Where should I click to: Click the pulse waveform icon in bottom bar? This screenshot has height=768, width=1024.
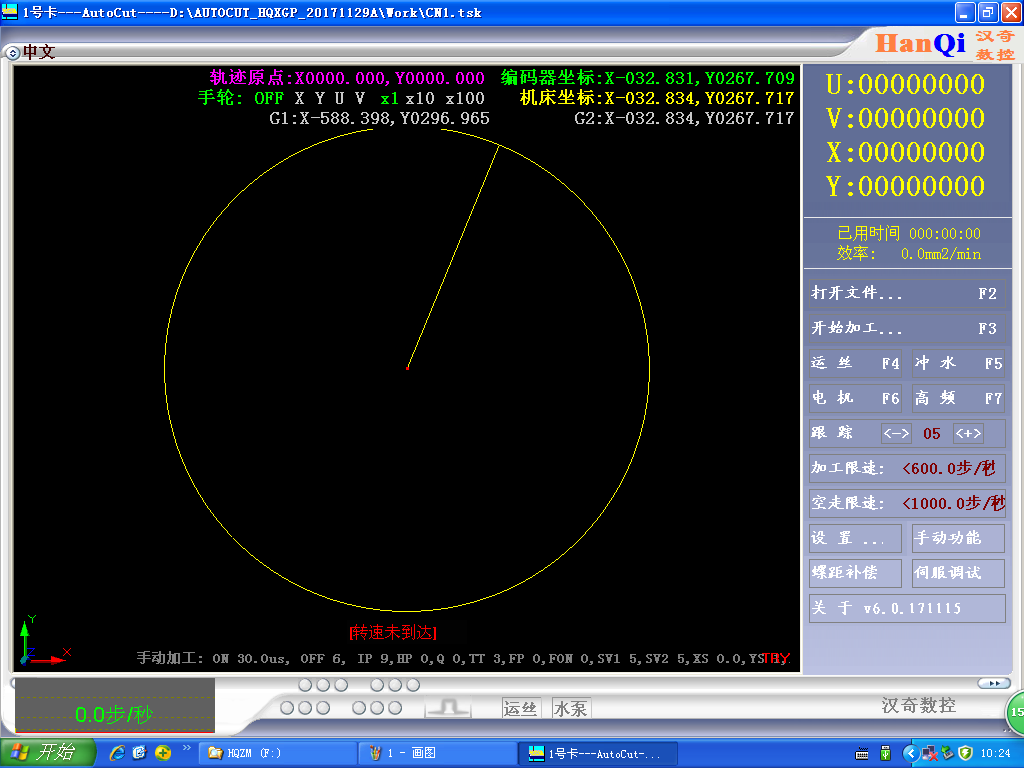447,708
